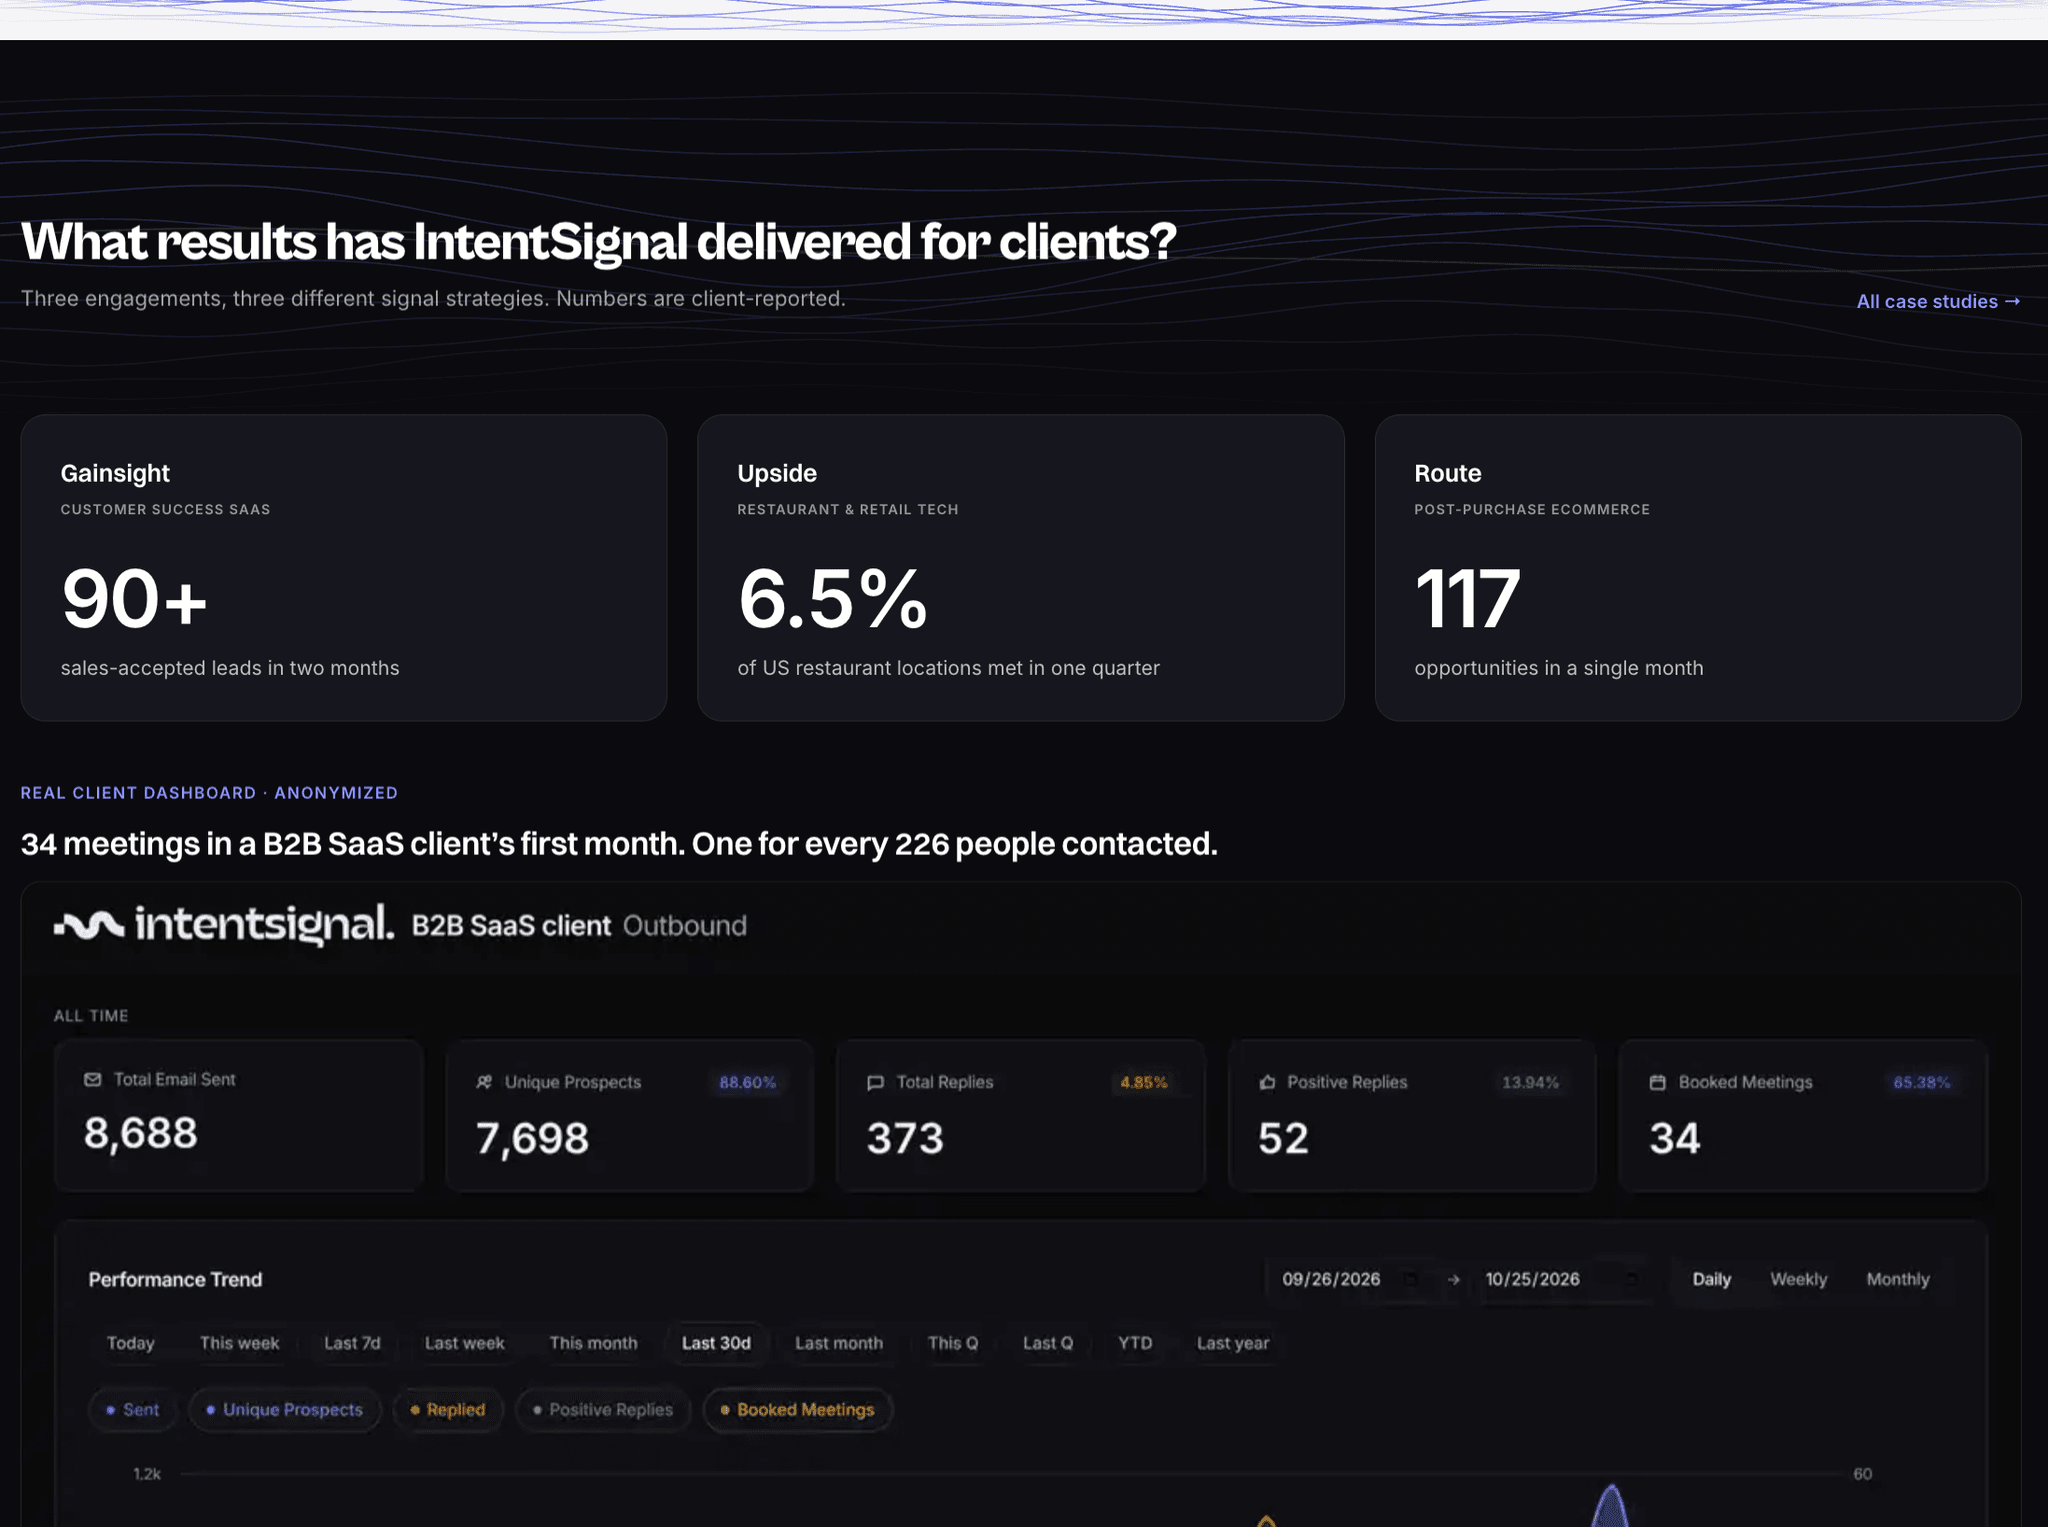
Task: Open the Upside case study card
Action: [1020, 568]
